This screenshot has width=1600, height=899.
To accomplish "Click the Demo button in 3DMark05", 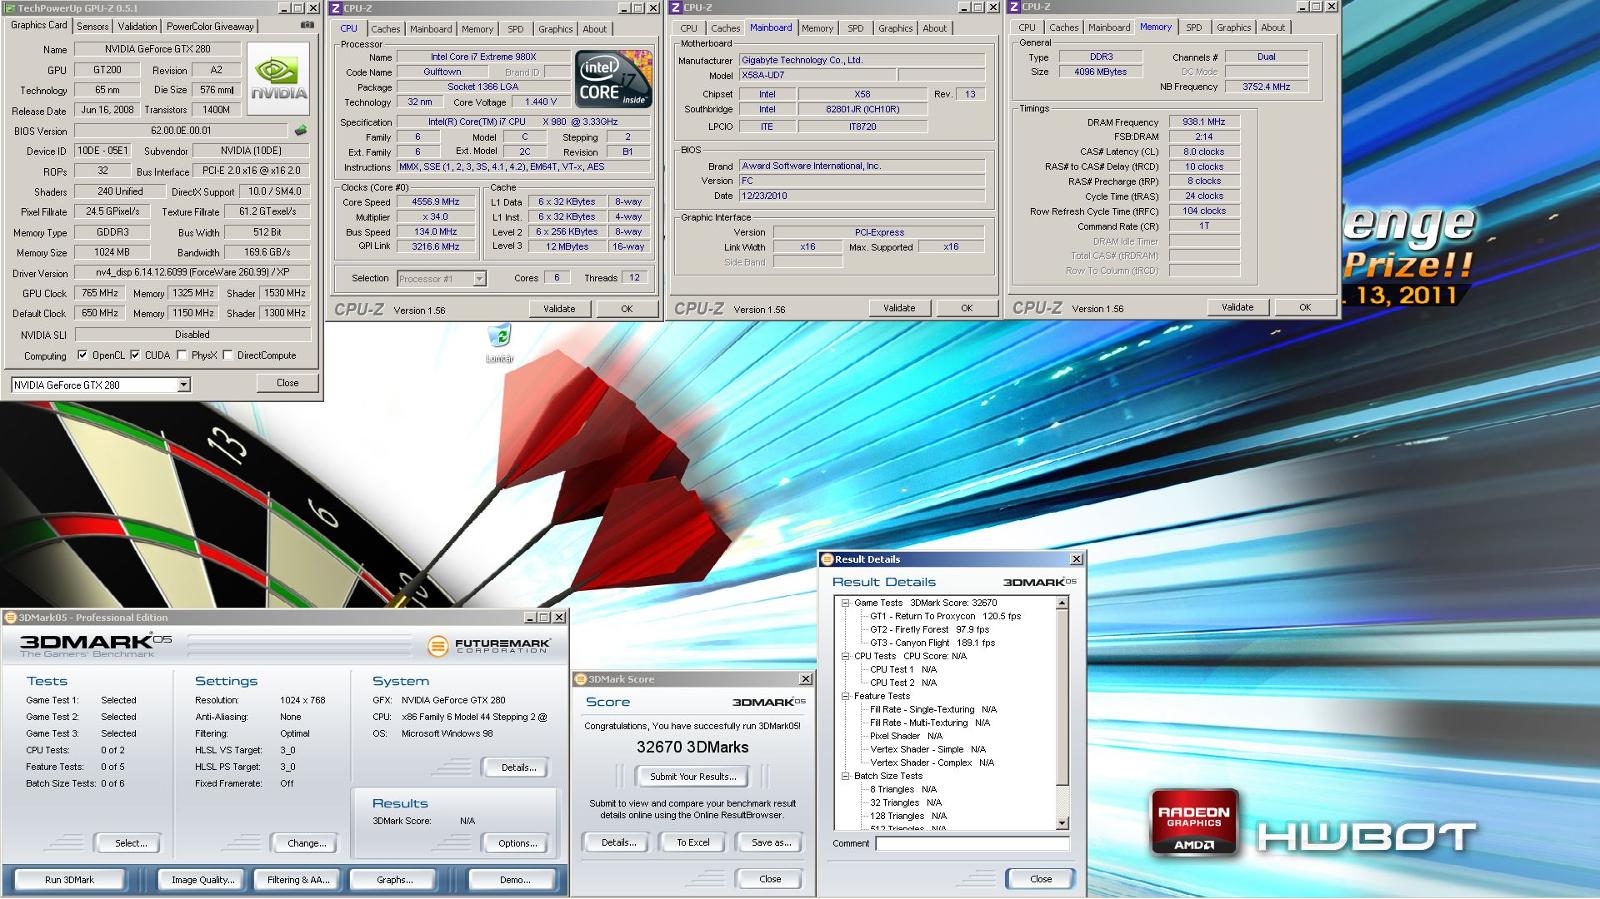I will pyautogui.click(x=515, y=879).
